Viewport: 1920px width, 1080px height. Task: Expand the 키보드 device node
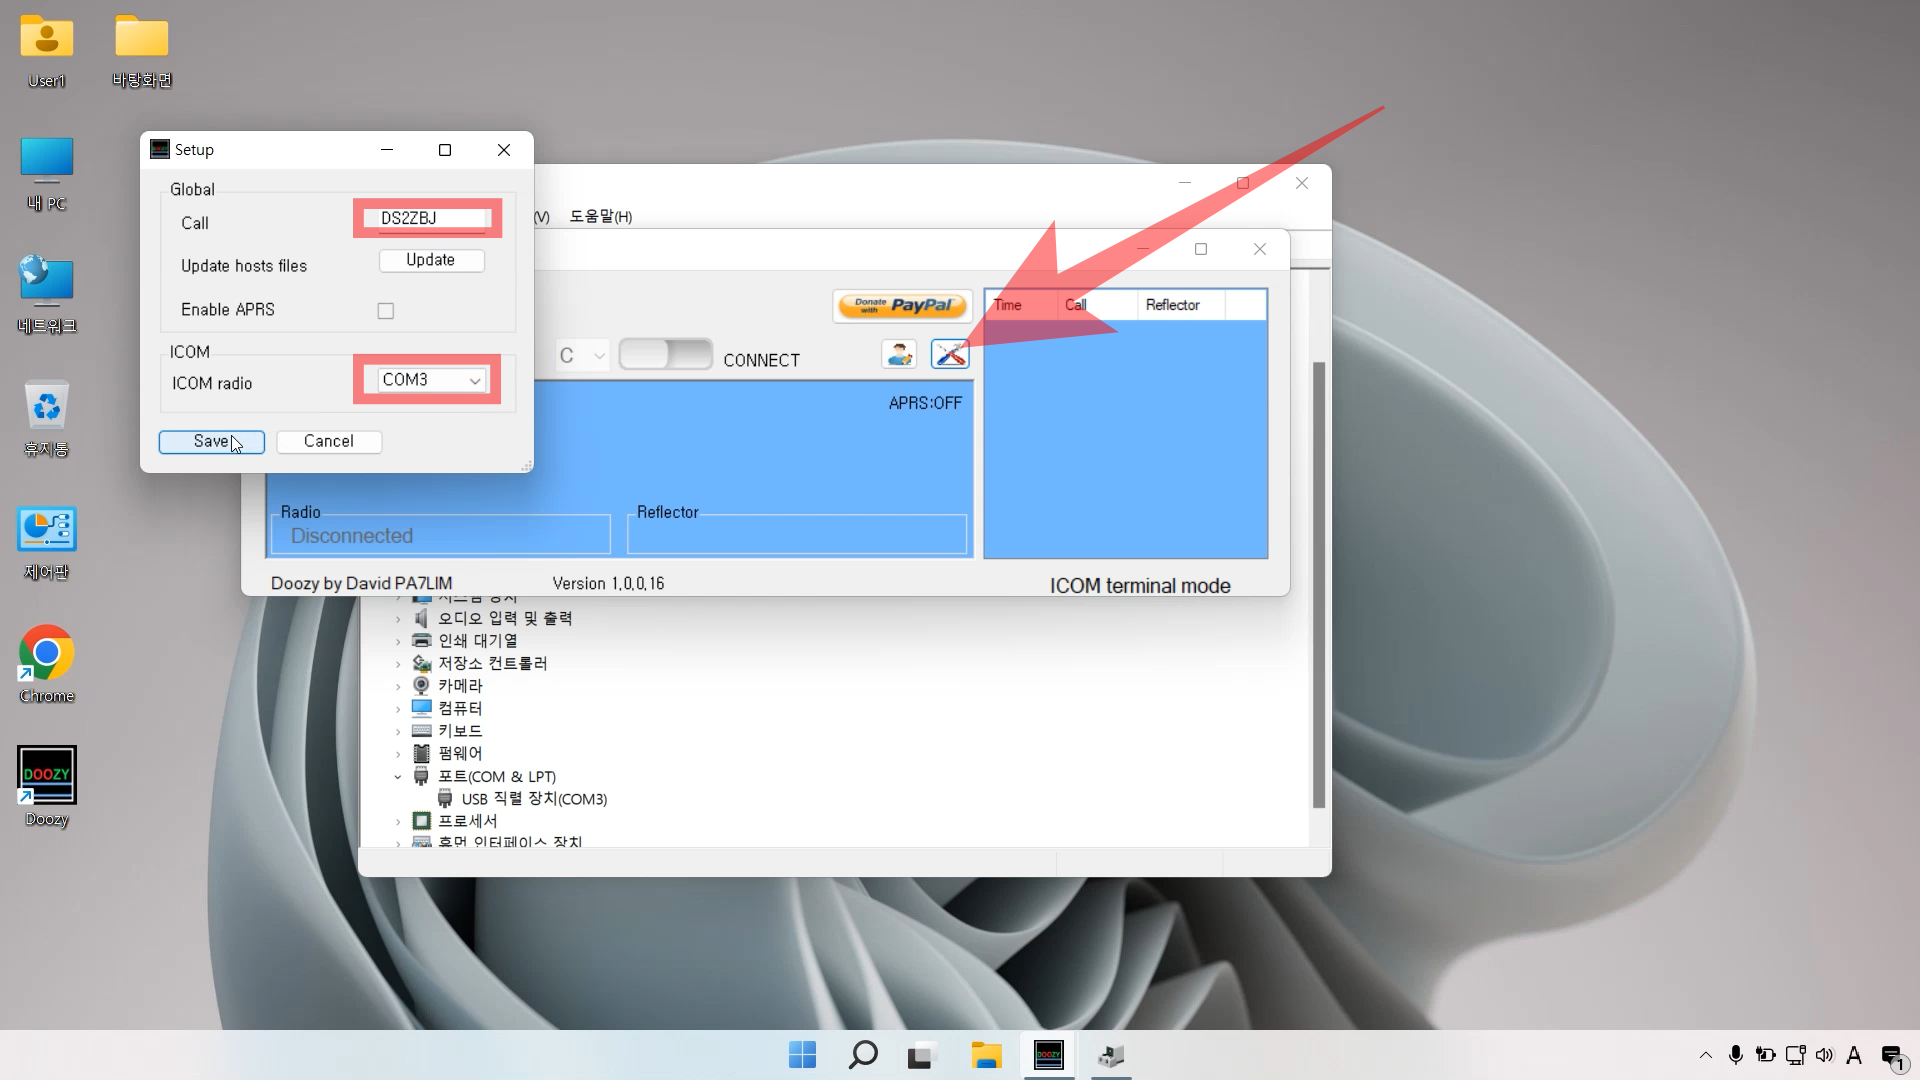398,732
